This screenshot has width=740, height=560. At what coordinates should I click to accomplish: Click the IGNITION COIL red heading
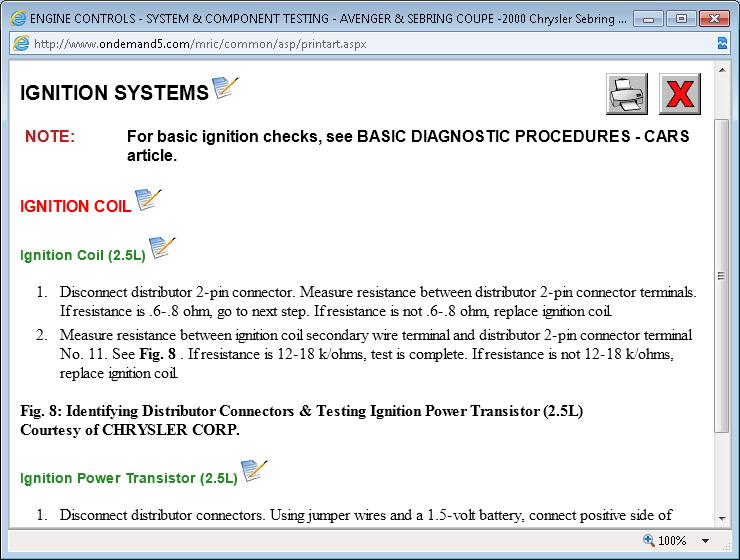pyautogui.click(x=76, y=207)
